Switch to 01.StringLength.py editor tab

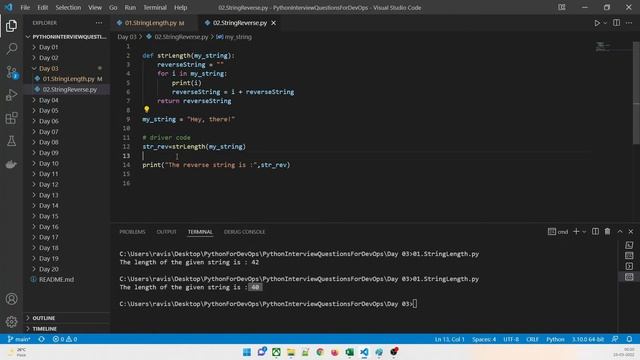click(155, 23)
